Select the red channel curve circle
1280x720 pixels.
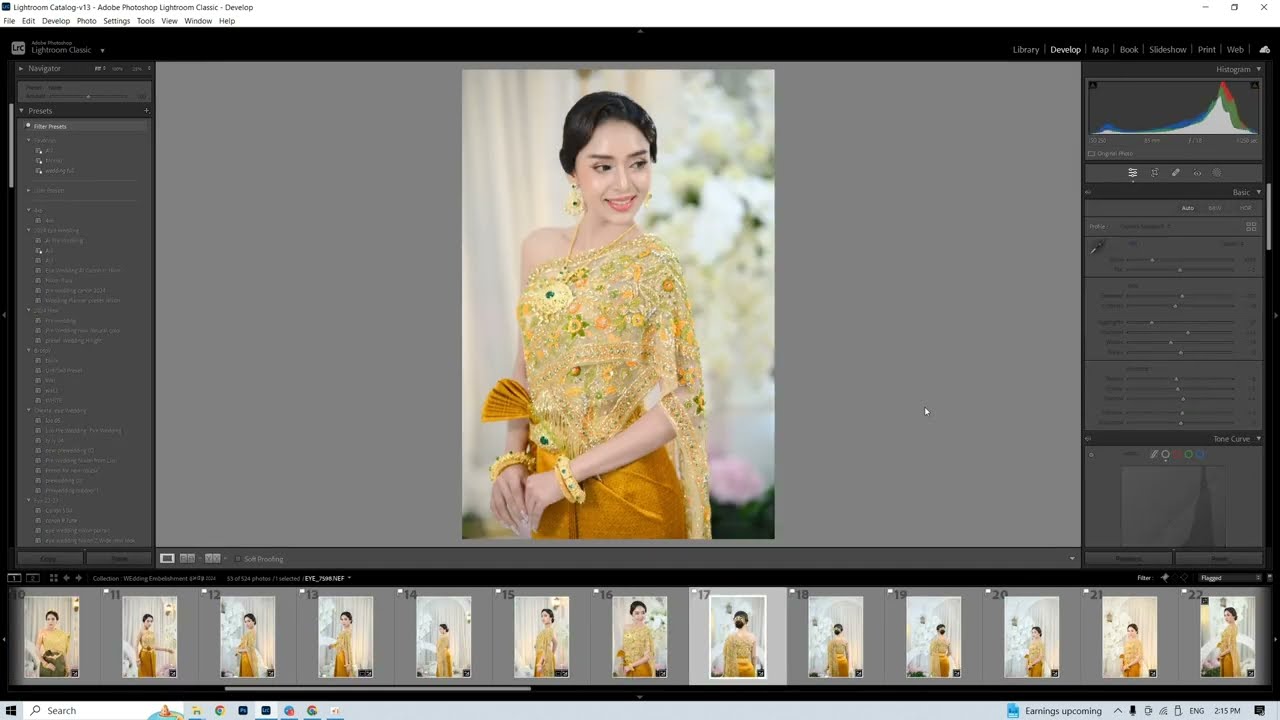click(x=1177, y=454)
